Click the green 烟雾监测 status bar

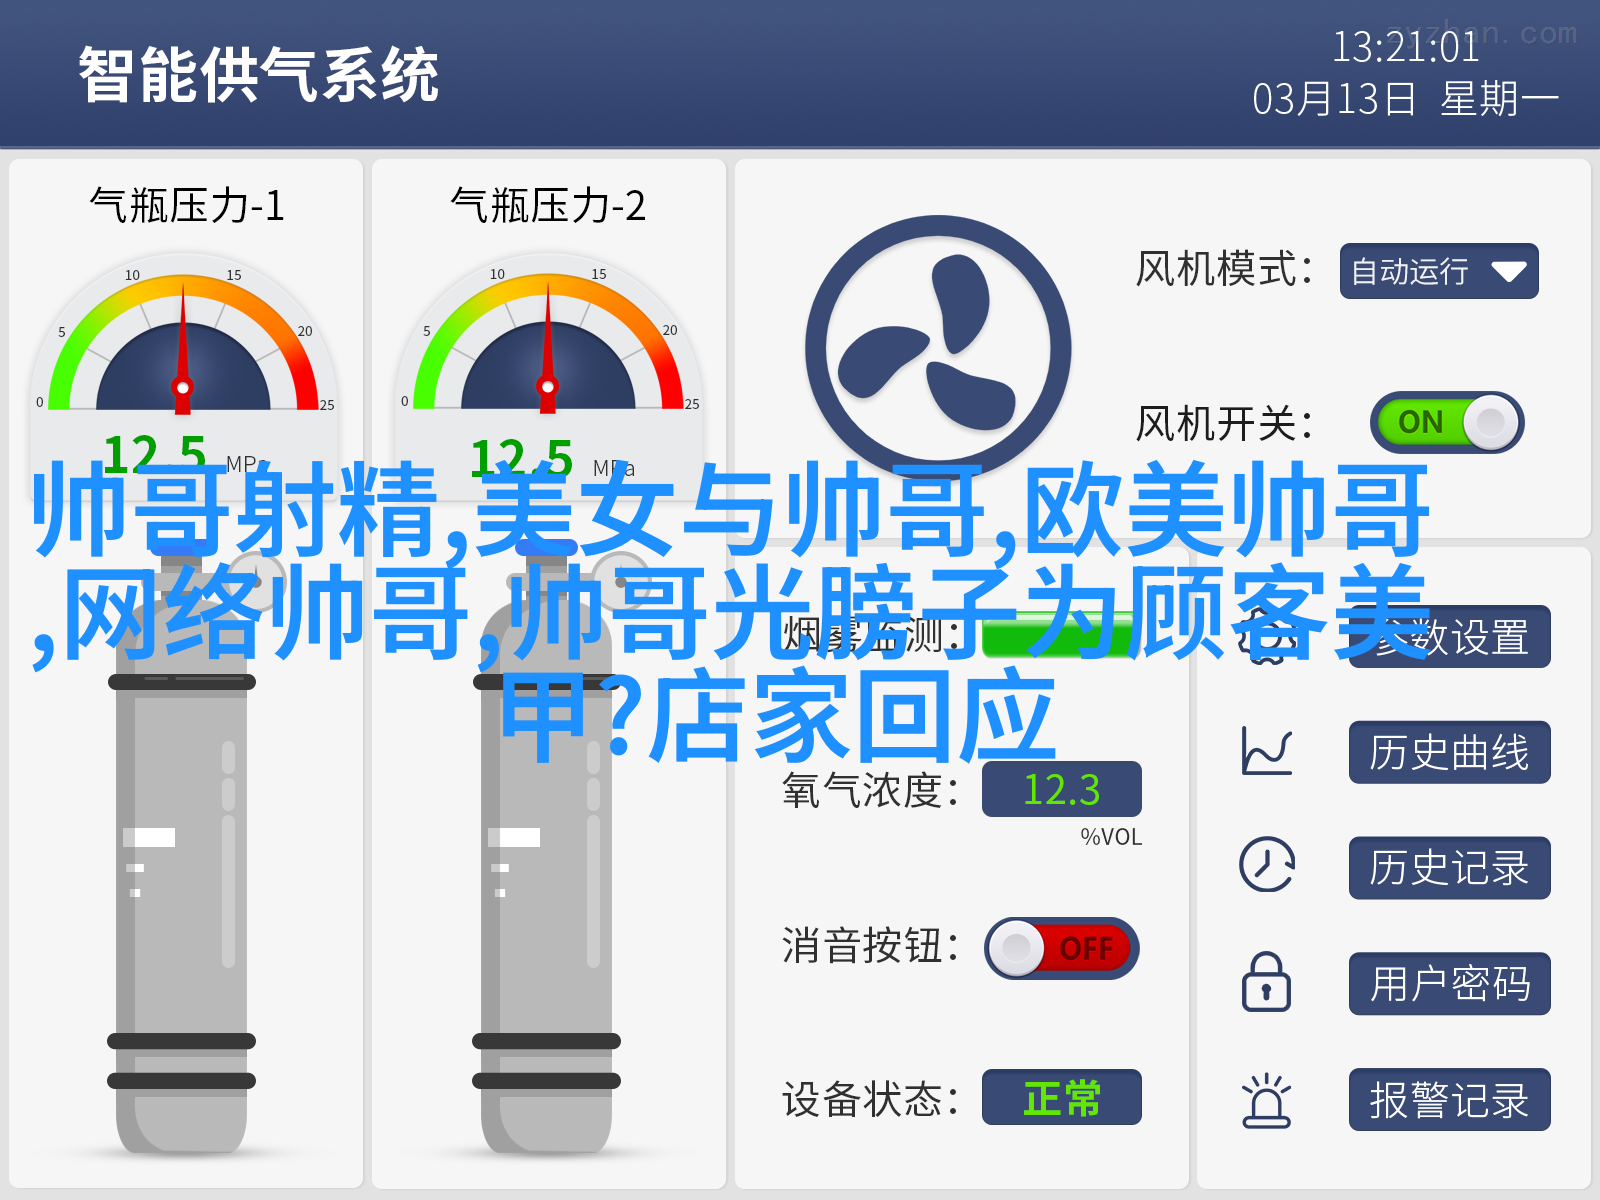1061,634
